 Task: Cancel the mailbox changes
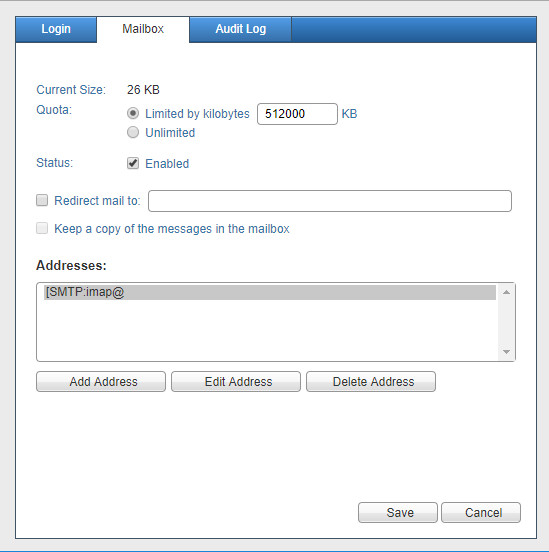481,513
